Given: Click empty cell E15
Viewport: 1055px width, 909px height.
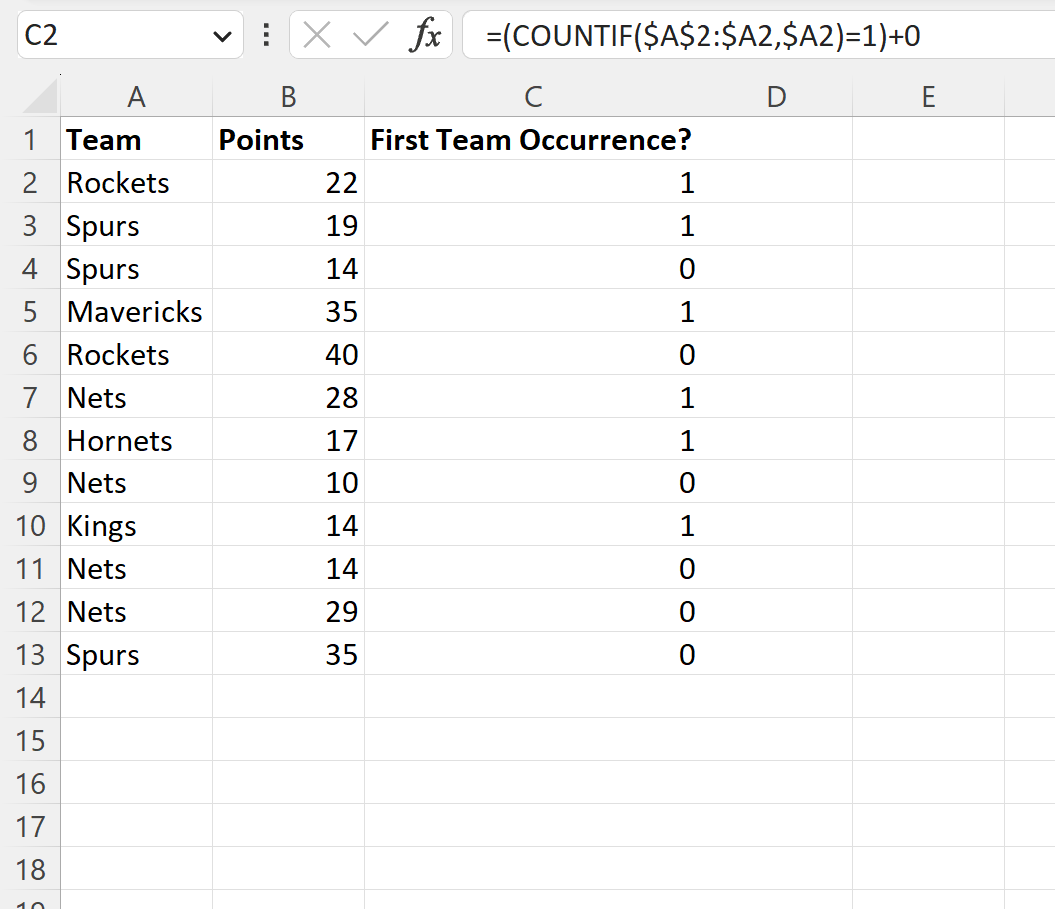Looking at the screenshot, I should (x=928, y=740).
